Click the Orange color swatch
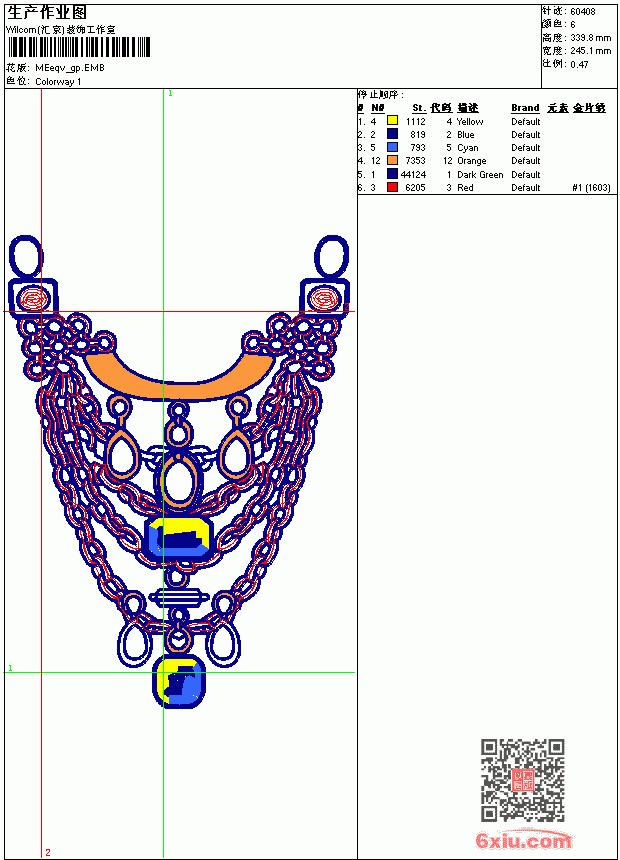 (392, 160)
